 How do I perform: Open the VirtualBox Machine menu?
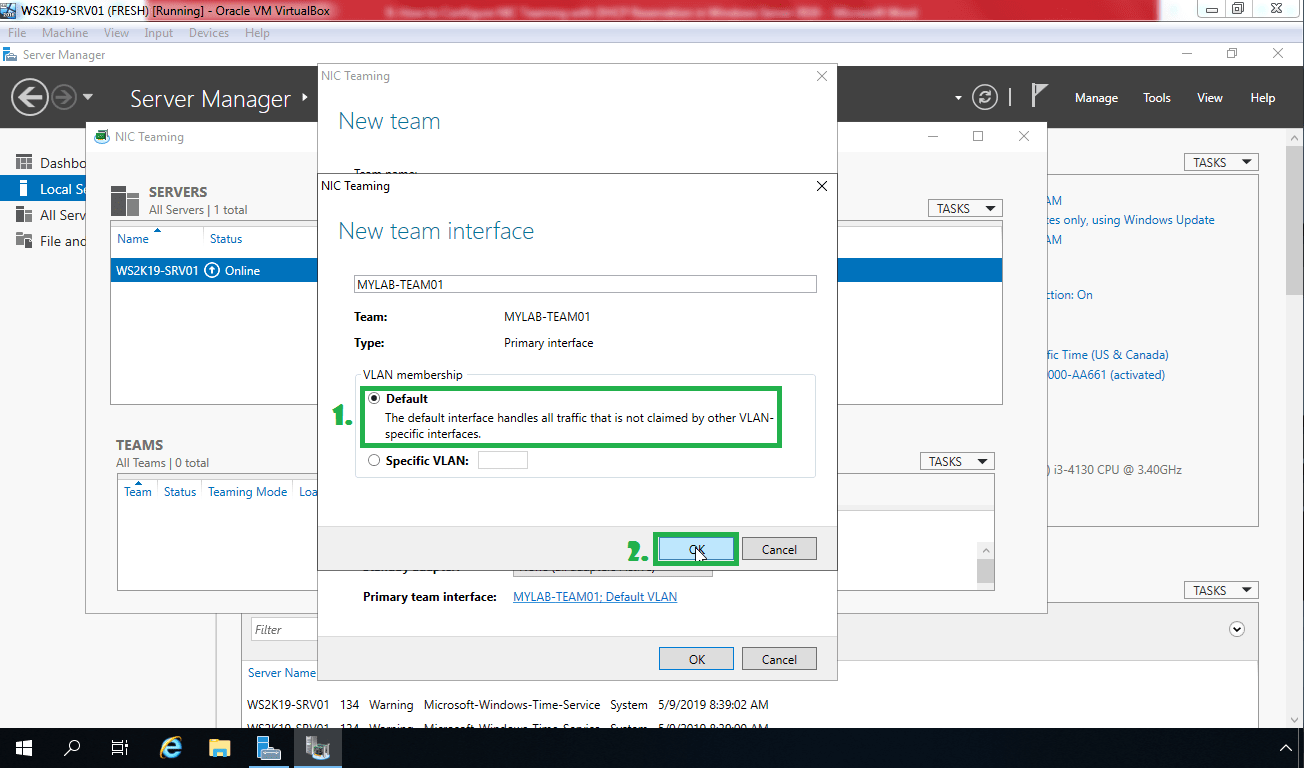tap(65, 33)
